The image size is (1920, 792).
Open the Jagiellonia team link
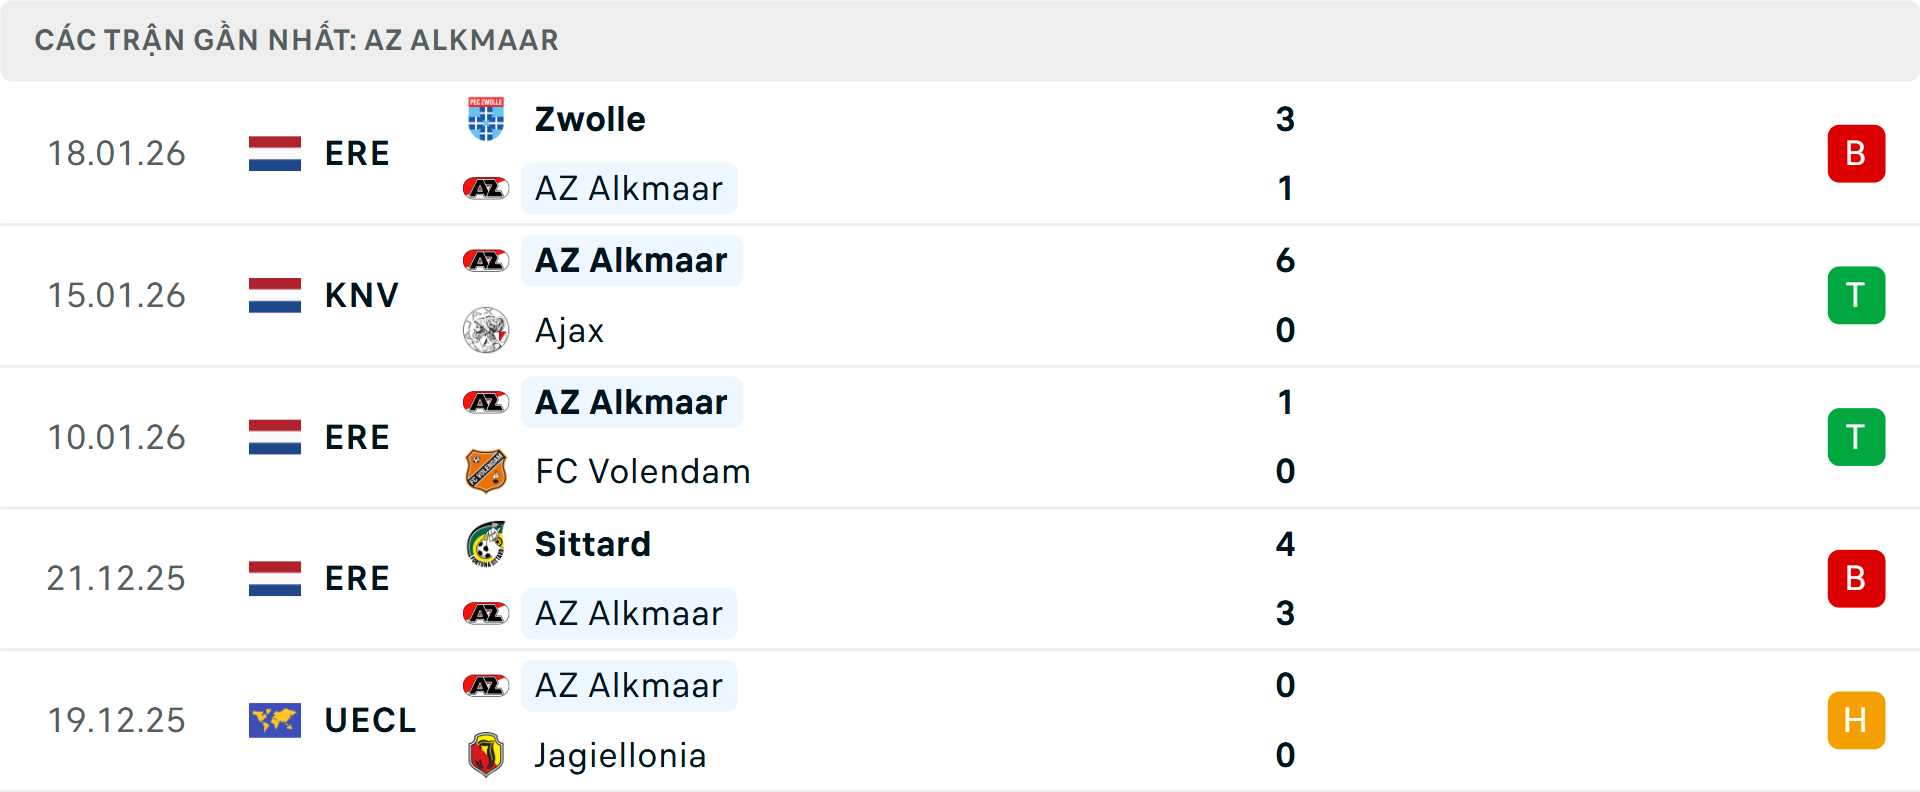pos(620,755)
